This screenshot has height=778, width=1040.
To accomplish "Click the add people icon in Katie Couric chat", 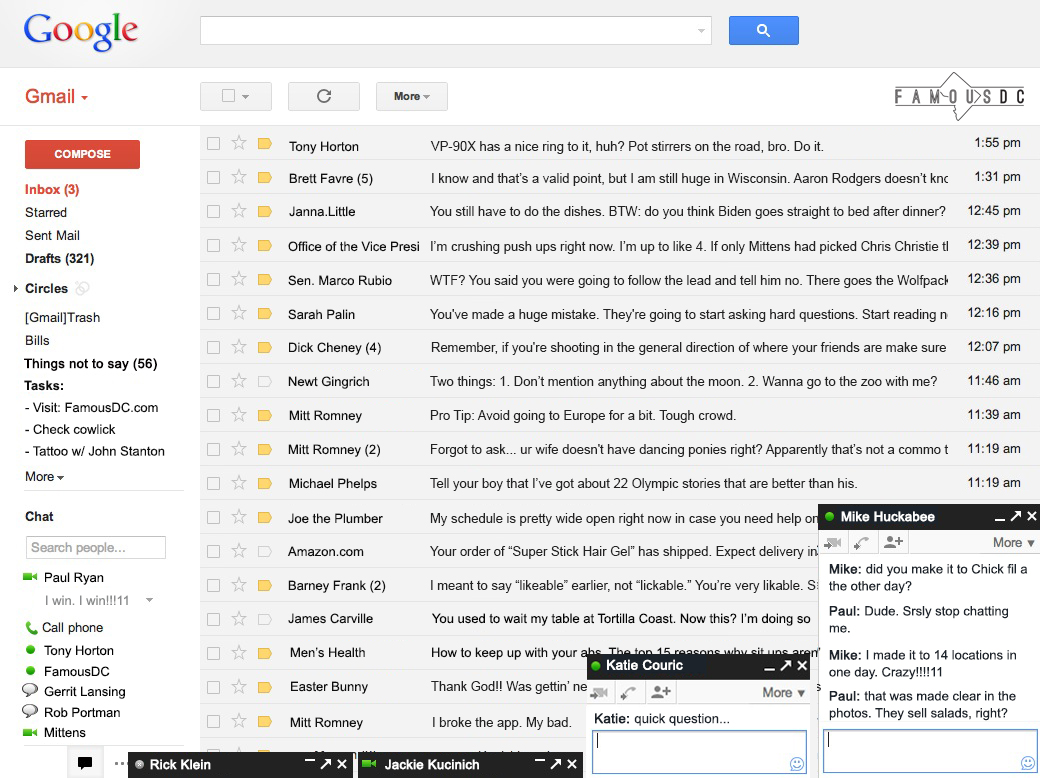I will point(660,692).
